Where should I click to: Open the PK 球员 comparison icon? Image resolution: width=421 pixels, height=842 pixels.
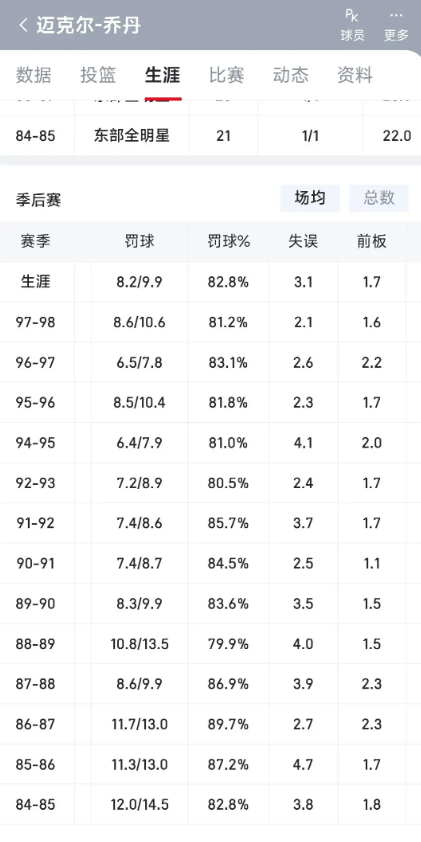(x=352, y=25)
